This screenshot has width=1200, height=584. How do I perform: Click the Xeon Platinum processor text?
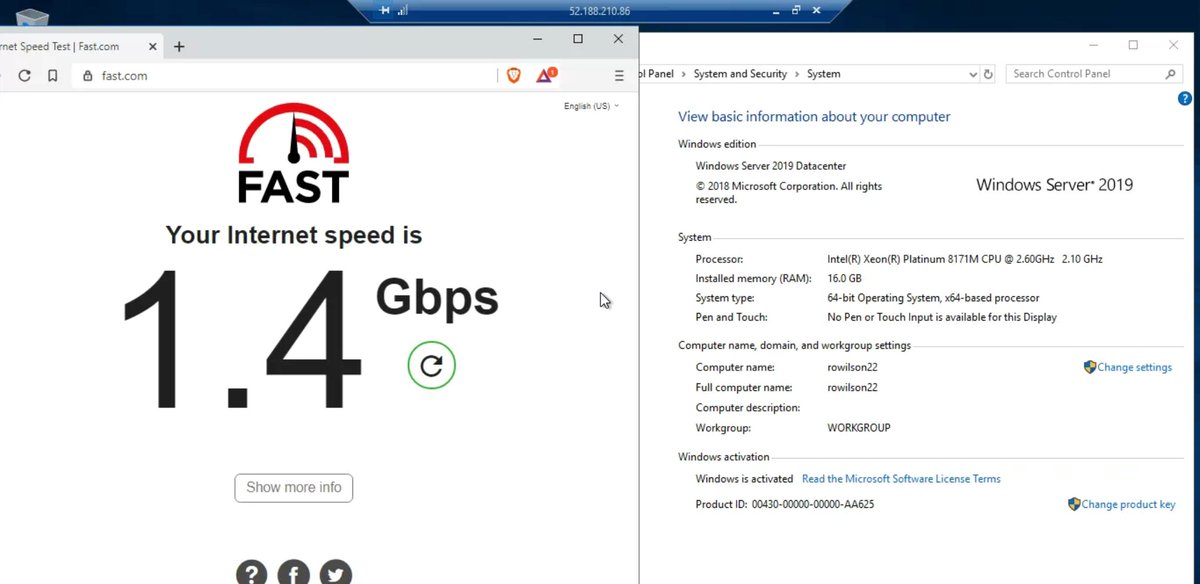coord(965,259)
